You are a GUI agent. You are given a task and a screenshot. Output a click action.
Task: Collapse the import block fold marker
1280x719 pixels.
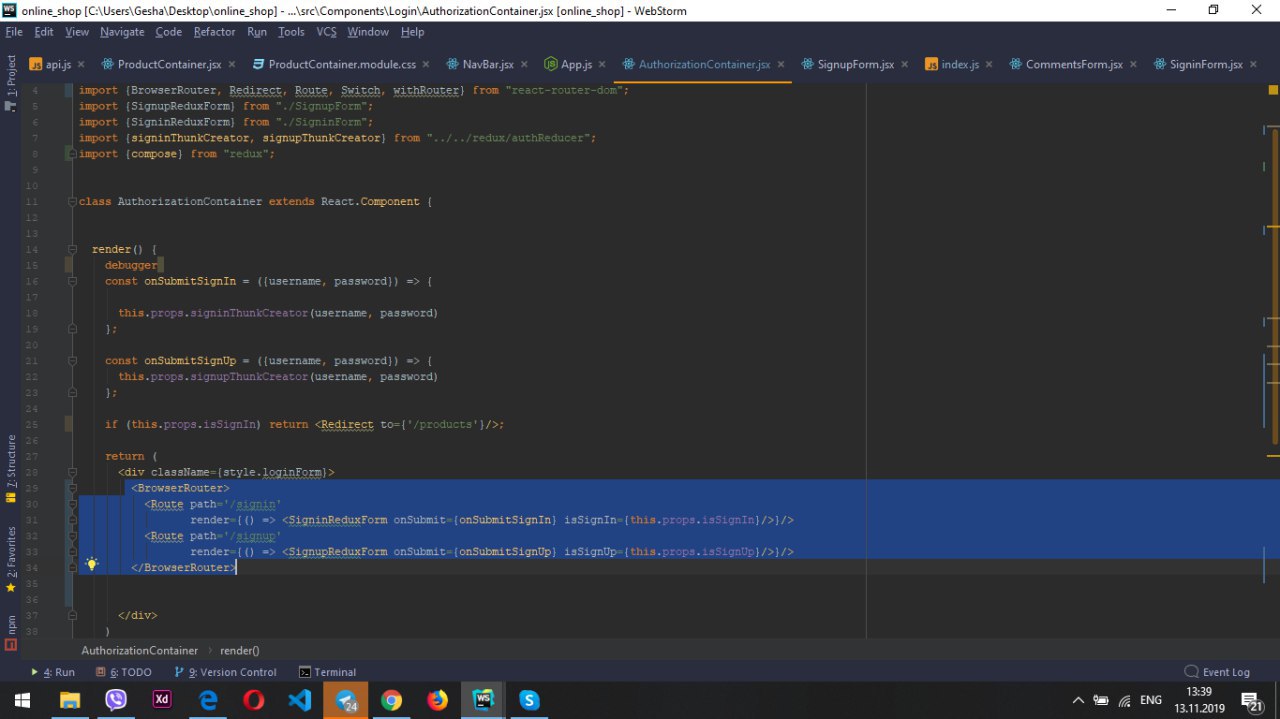(71, 154)
